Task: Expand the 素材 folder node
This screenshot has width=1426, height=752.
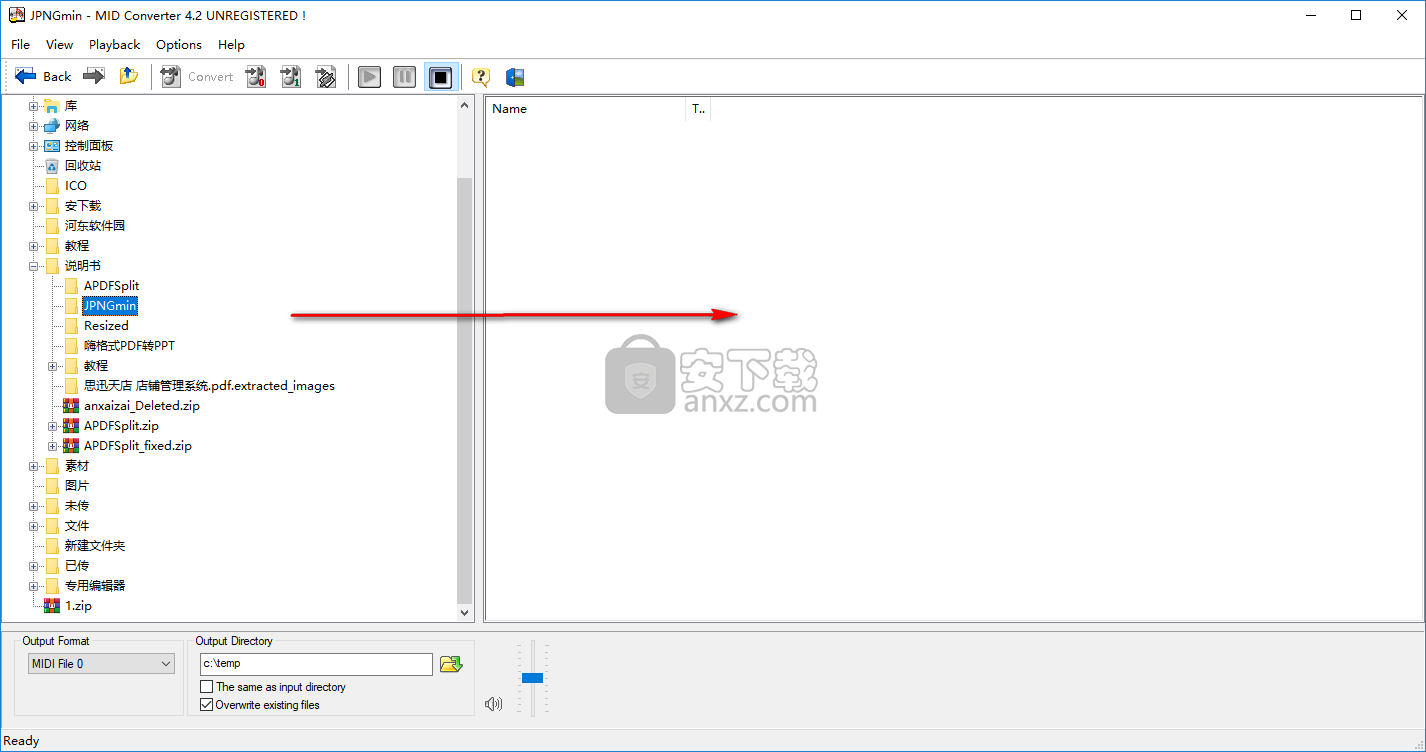Action: [x=34, y=466]
